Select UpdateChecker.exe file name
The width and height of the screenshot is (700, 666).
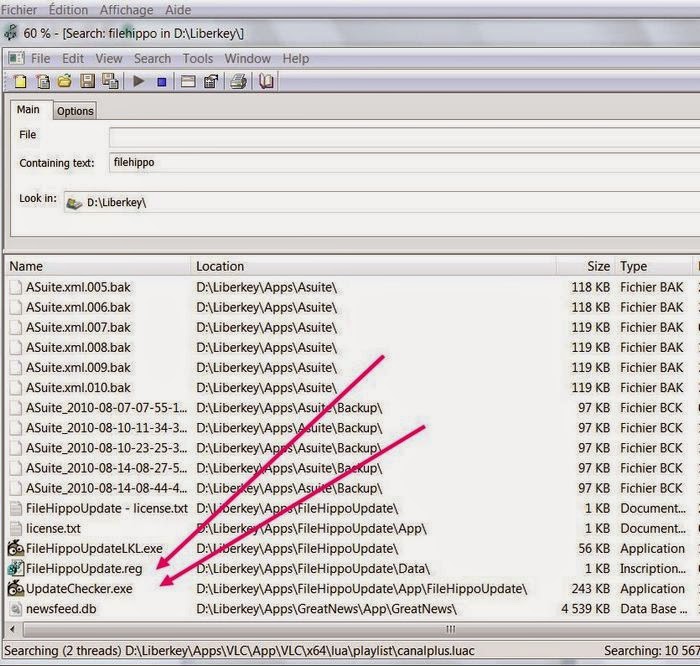(x=79, y=588)
